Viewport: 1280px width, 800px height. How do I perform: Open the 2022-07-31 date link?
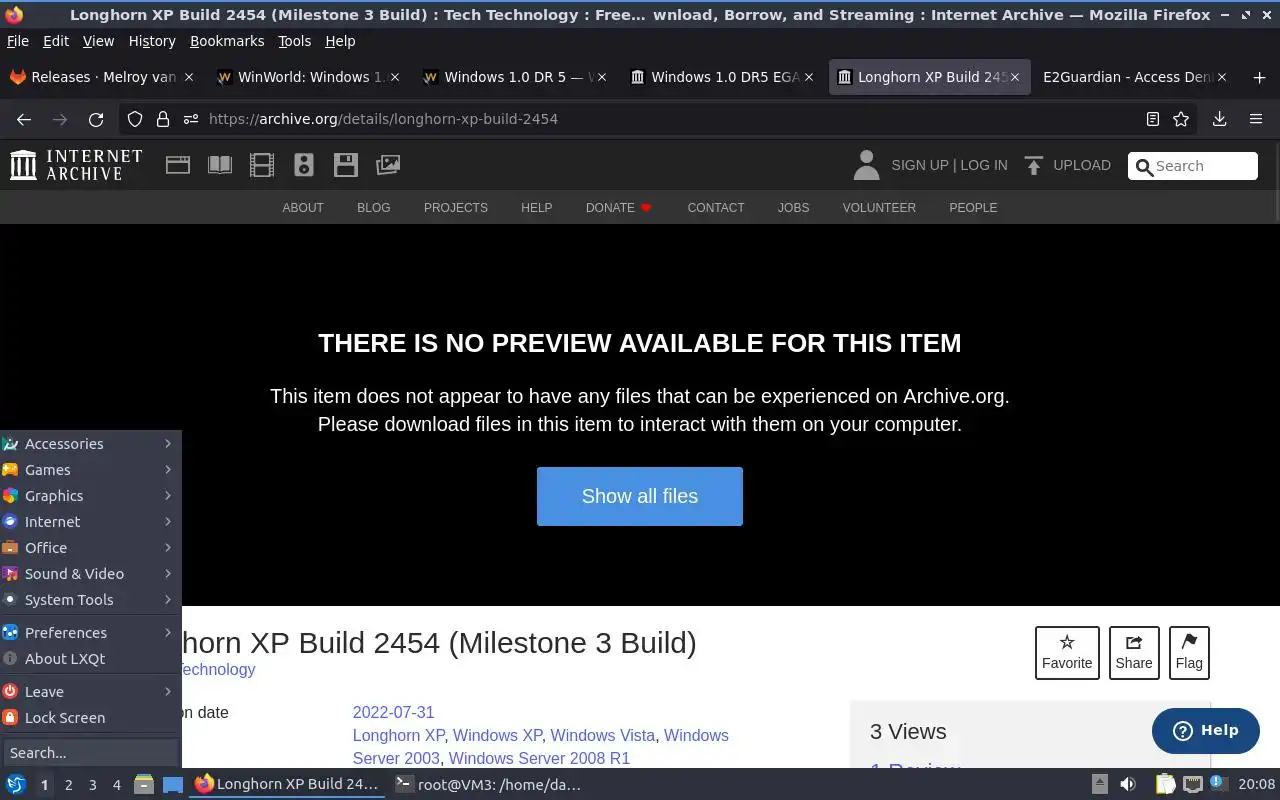[393, 713]
